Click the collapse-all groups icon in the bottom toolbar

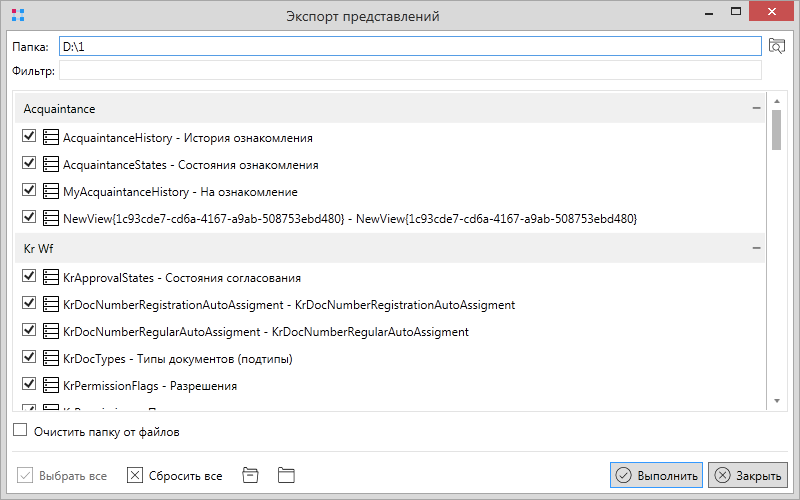pos(251,475)
